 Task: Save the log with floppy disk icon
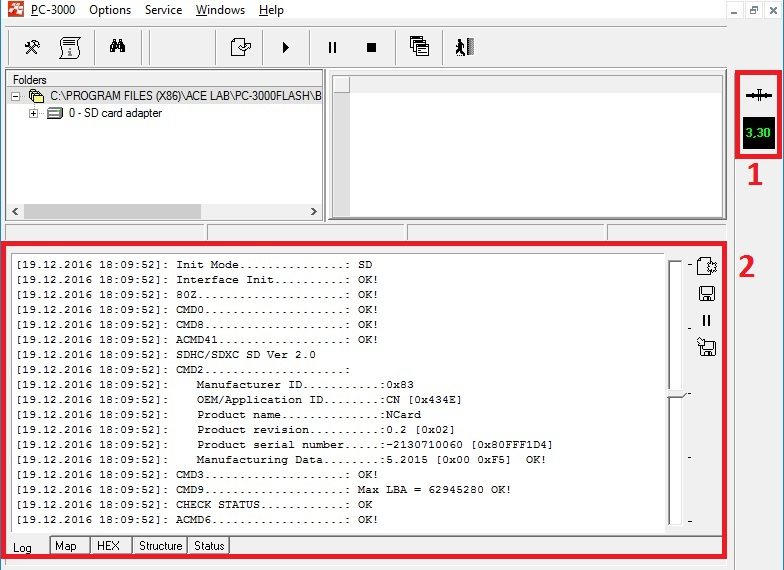[x=706, y=294]
